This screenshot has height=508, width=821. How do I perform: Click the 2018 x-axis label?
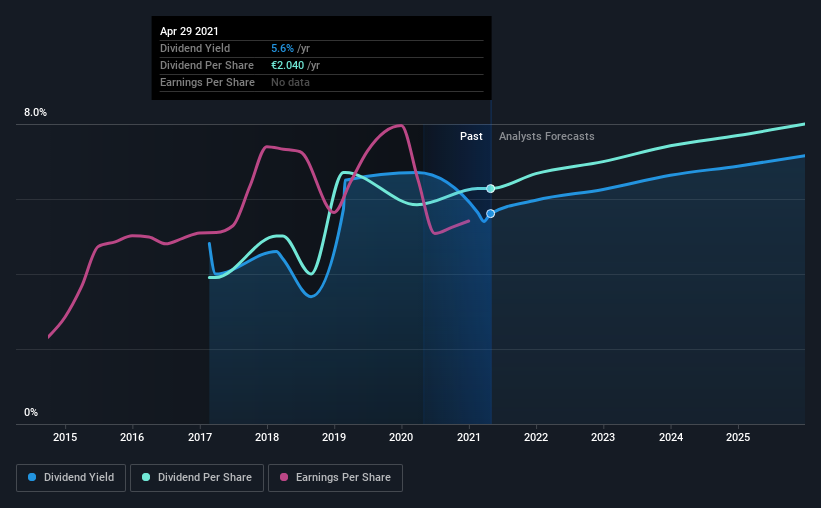(x=267, y=437)
